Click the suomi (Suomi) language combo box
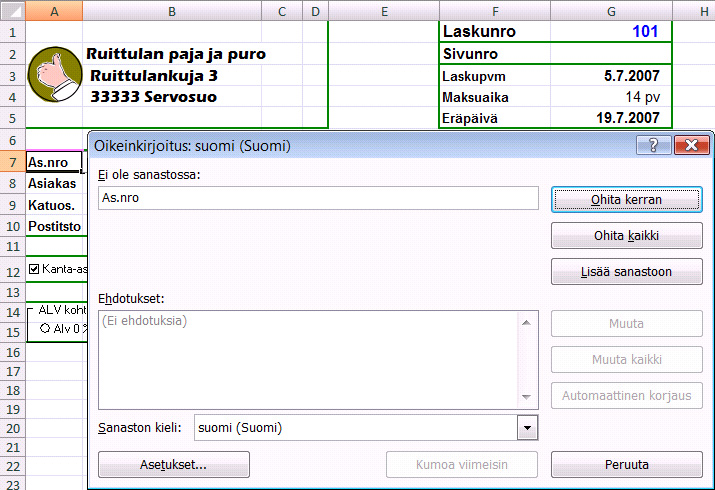 pos(366,428)
